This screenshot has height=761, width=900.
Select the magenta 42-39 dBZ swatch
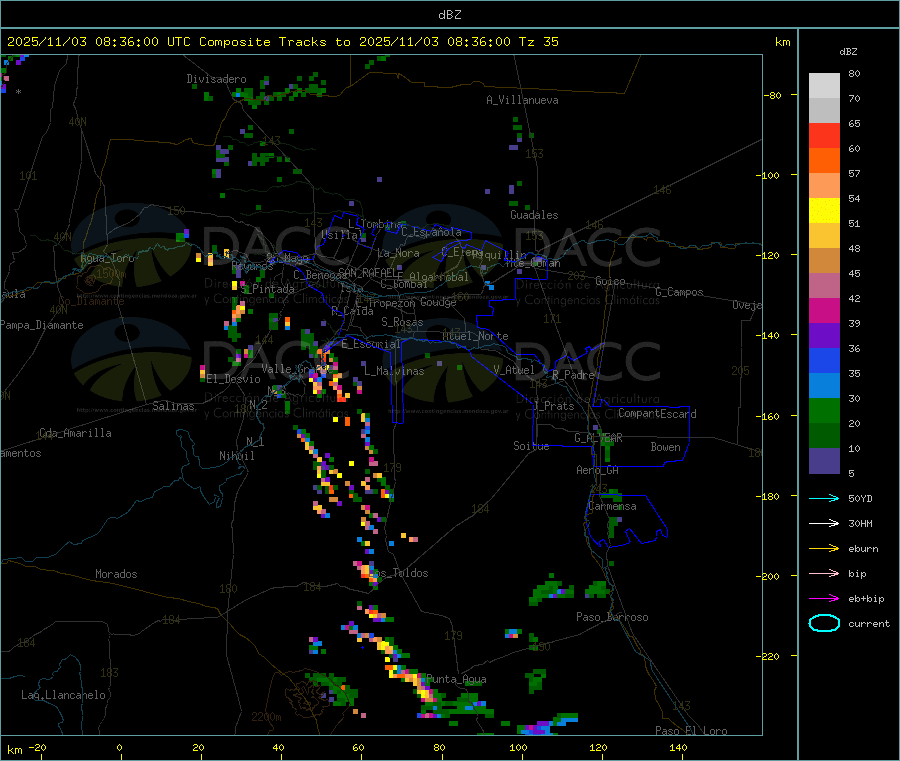pyautogui.click(x=824, y=310)
